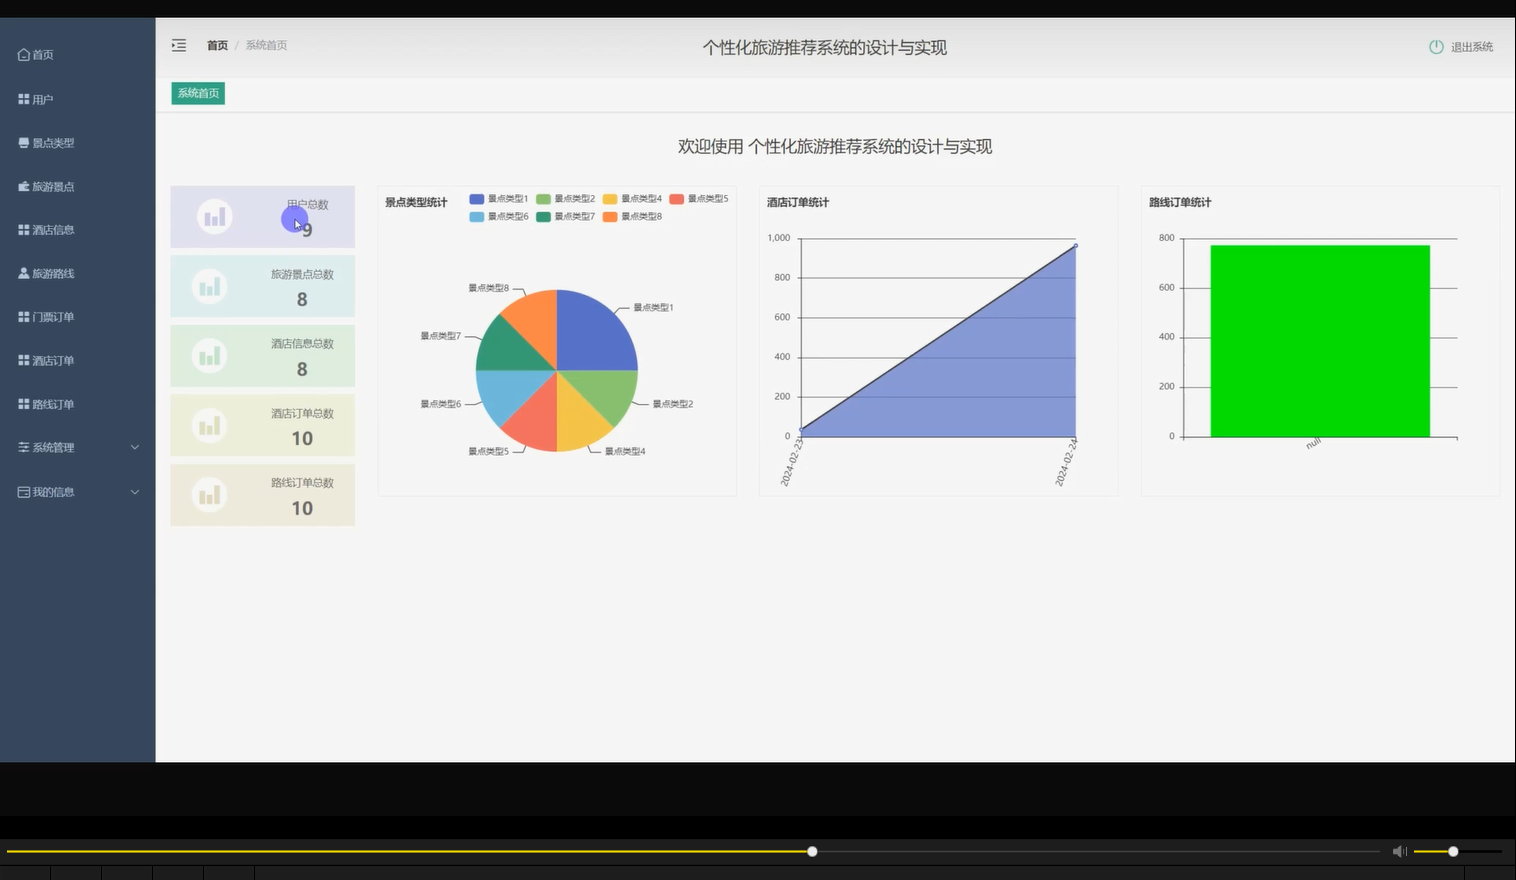Image resolution: width=1516 pixels, height=880 pixels.
Task: Expand the 我的信息 submenu chevron
Action: (135, 492)
